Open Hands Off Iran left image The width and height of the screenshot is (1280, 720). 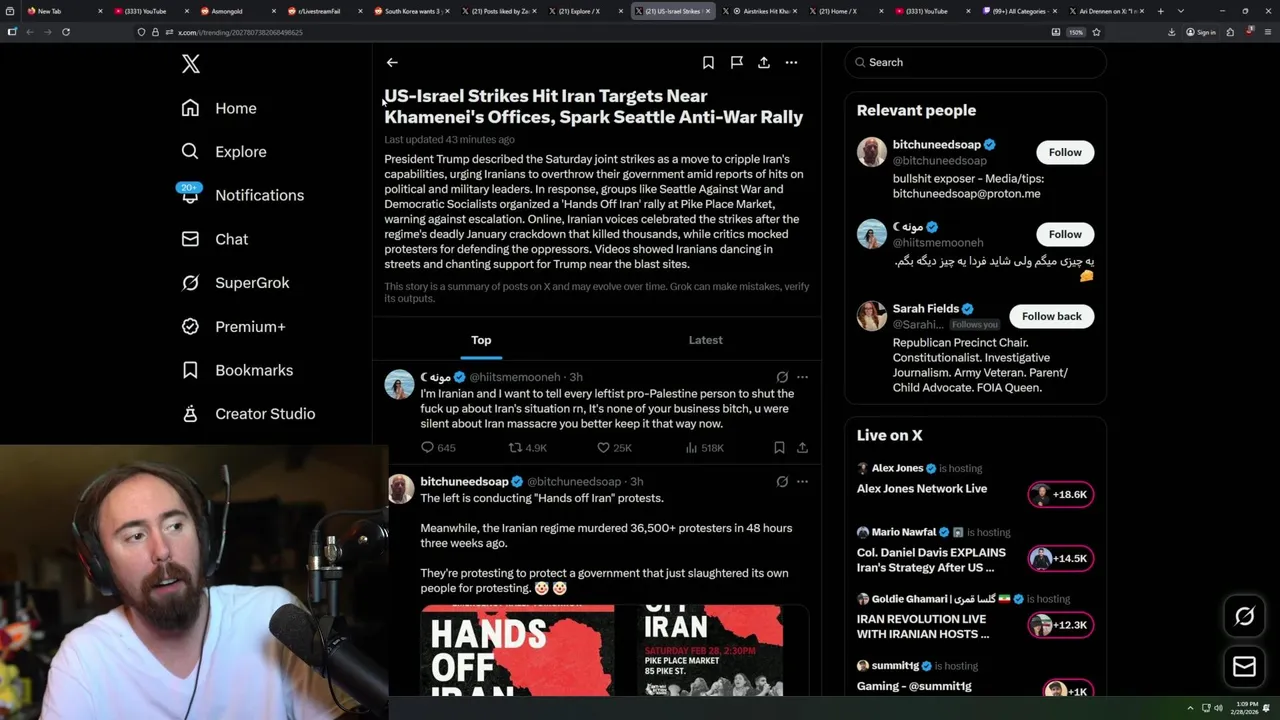coord(517,650)
